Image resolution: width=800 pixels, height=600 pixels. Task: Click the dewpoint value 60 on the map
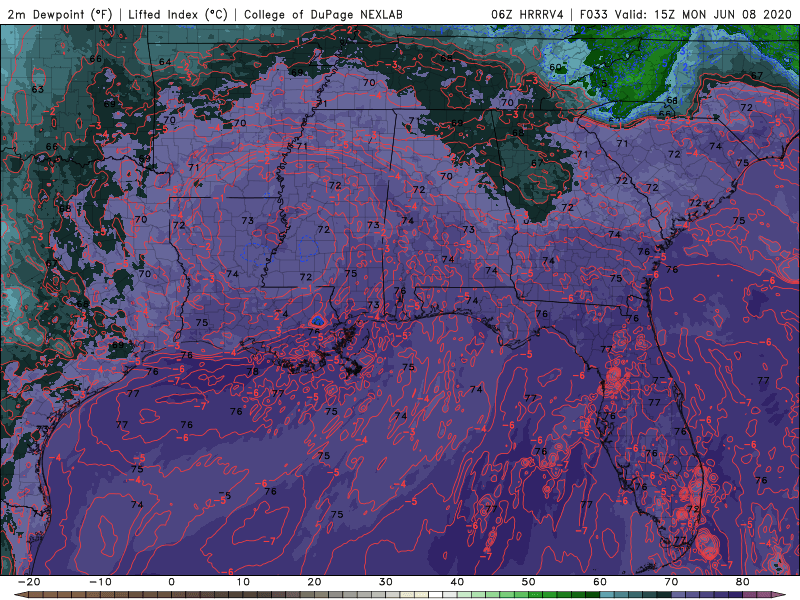555,67
